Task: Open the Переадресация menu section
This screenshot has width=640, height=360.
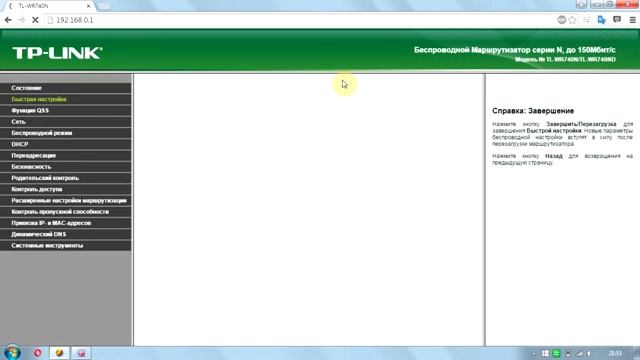Action: (66, 156)
